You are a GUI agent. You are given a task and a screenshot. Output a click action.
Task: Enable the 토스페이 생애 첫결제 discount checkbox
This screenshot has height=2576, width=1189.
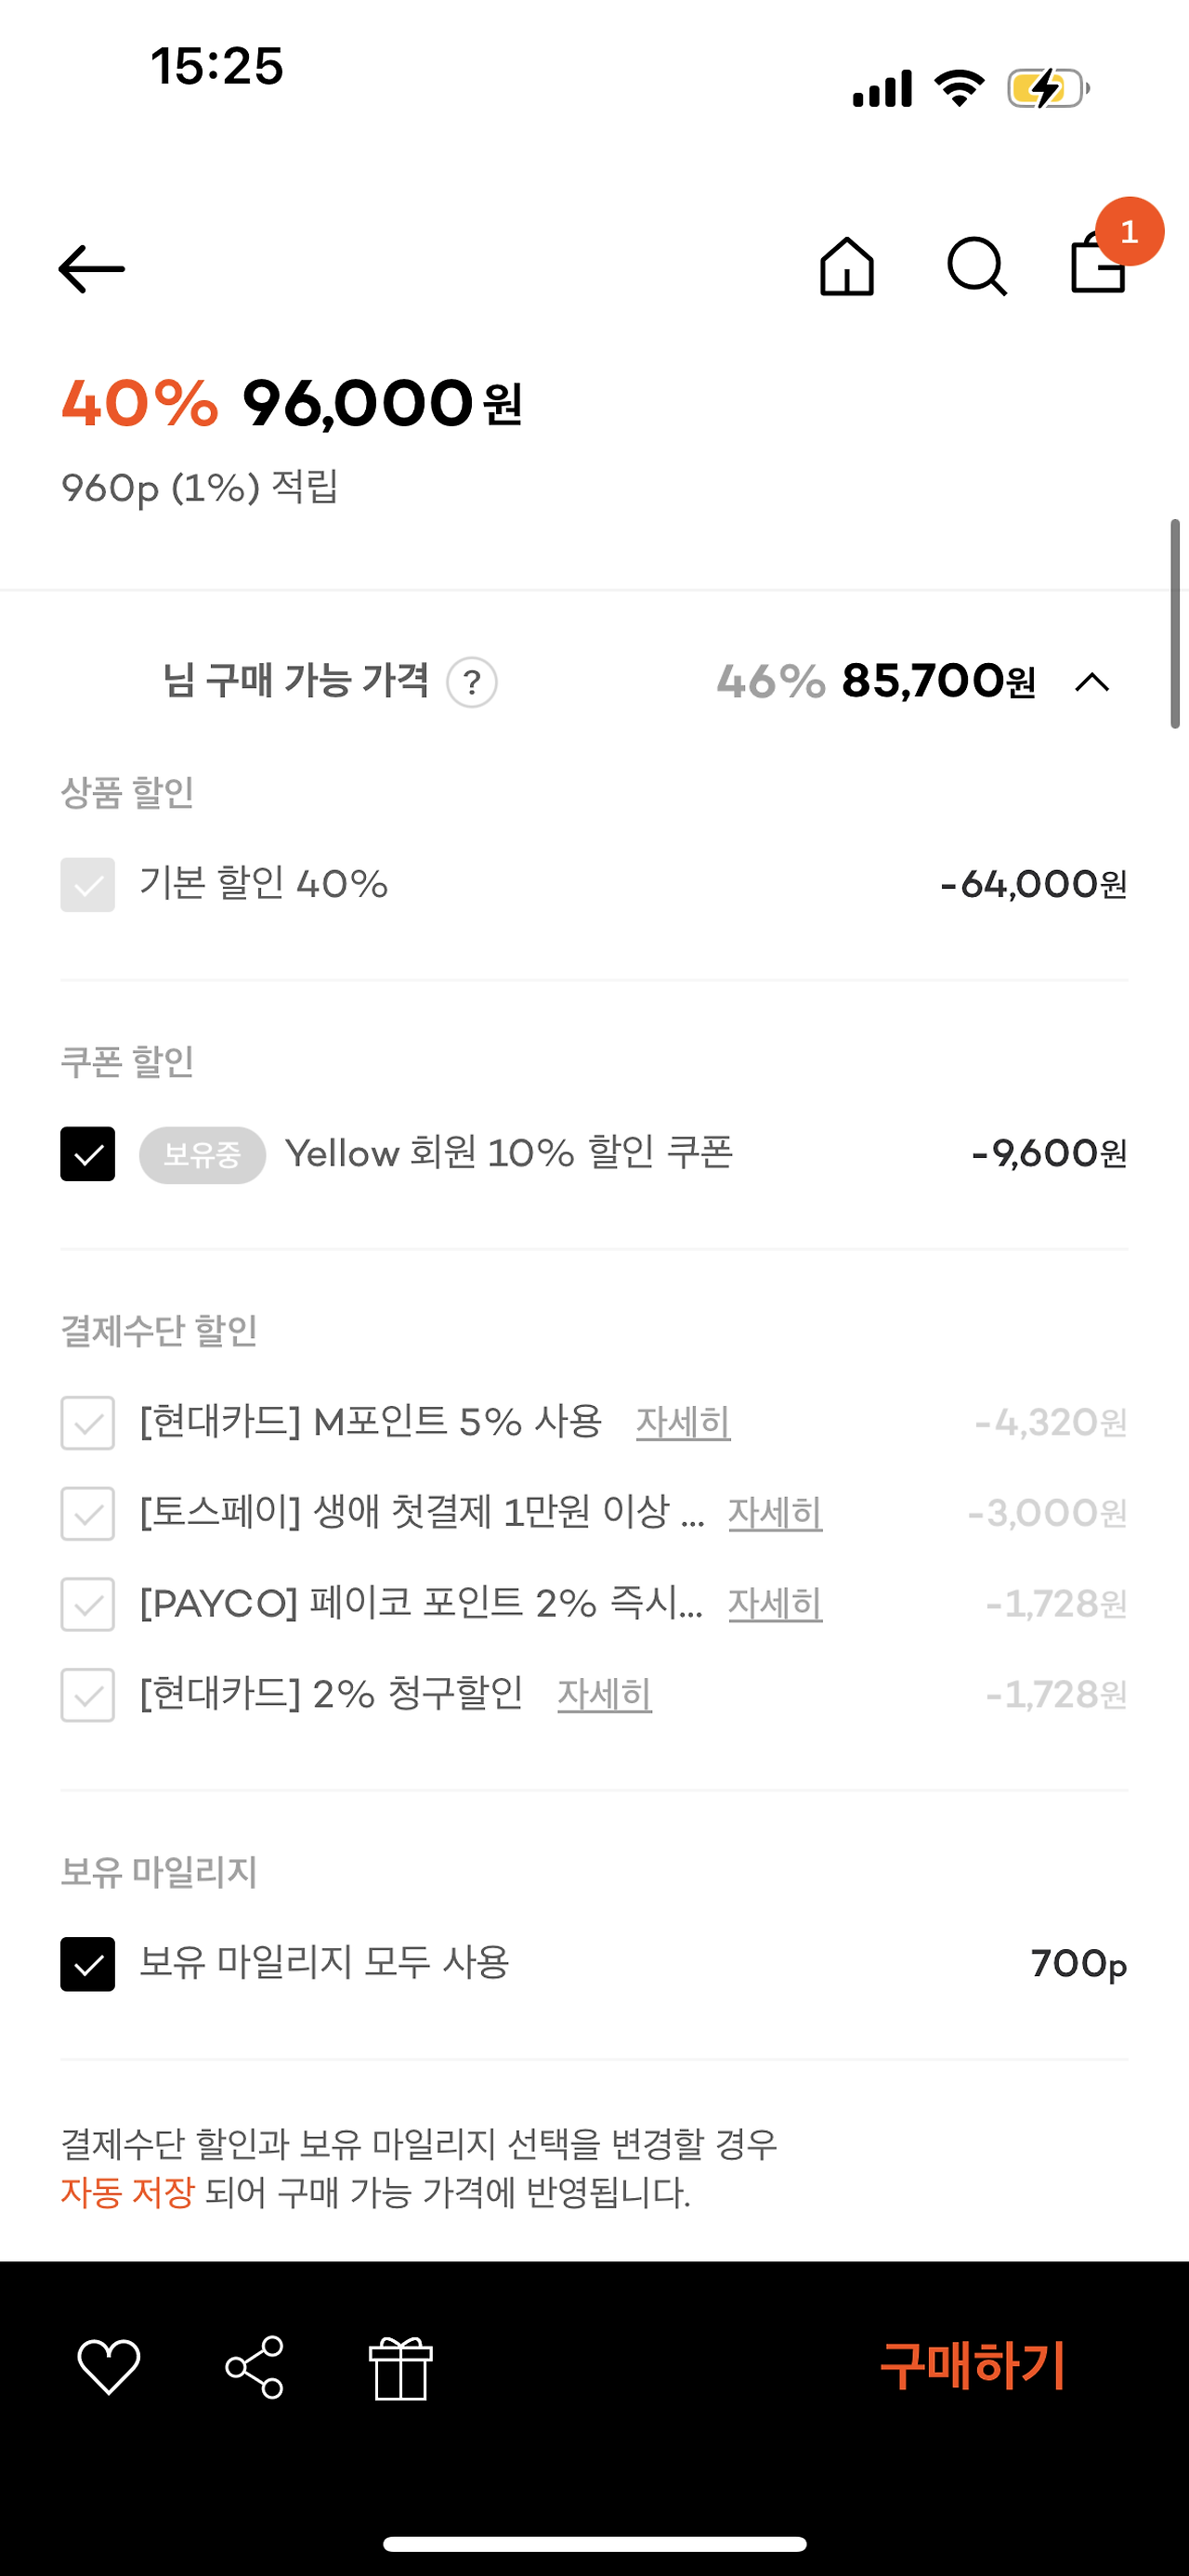click(x=88, y=1513)
